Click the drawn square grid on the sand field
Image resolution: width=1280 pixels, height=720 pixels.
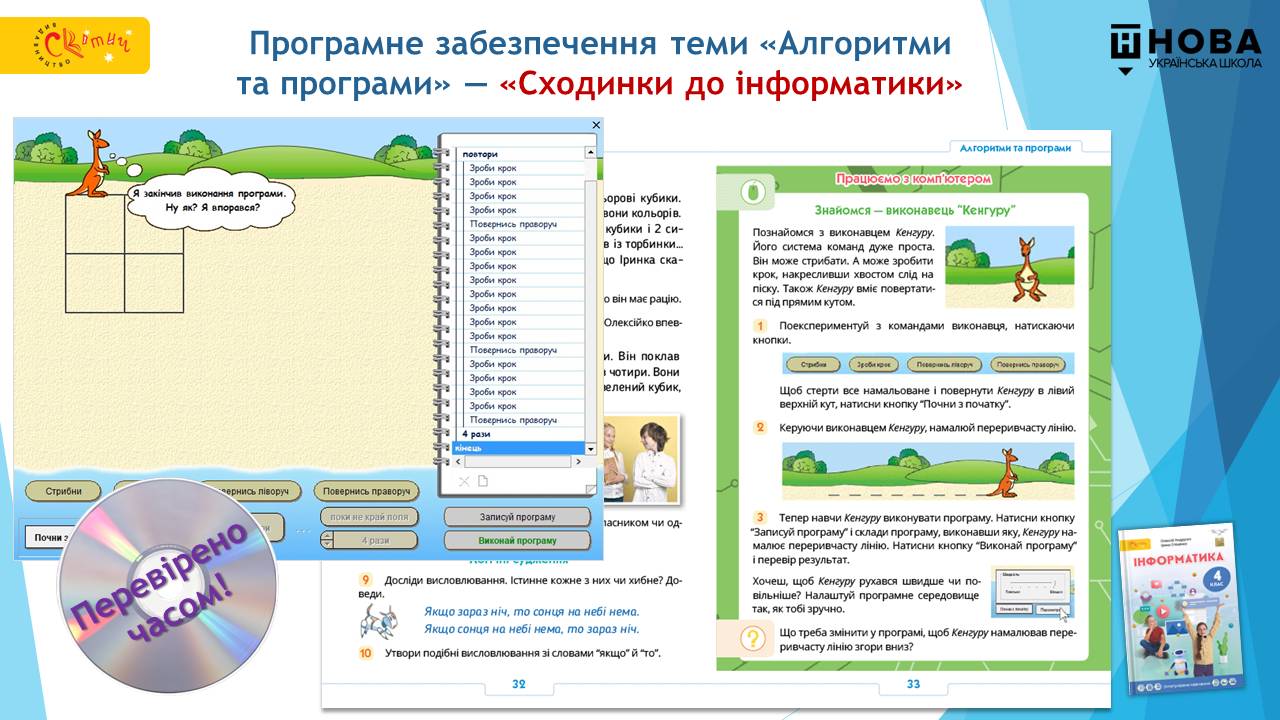pos(125,253)
